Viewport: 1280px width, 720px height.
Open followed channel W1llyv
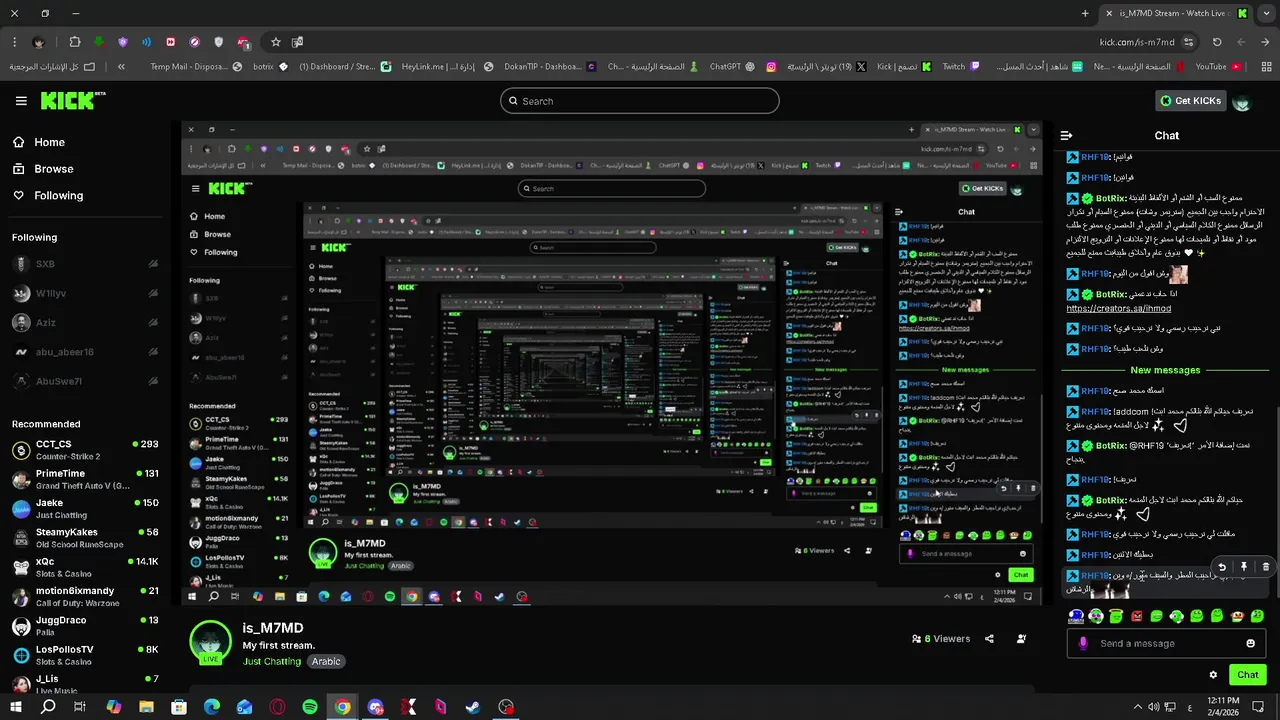[85, 294]
